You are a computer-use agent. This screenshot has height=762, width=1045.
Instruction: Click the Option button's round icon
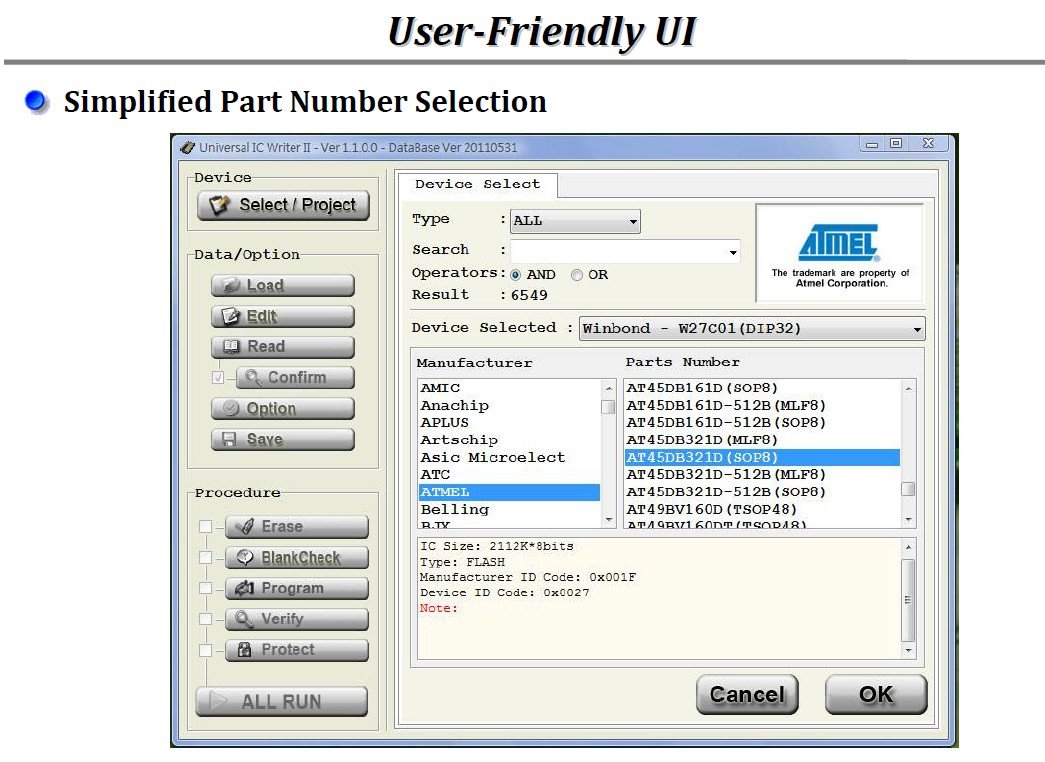231,408
